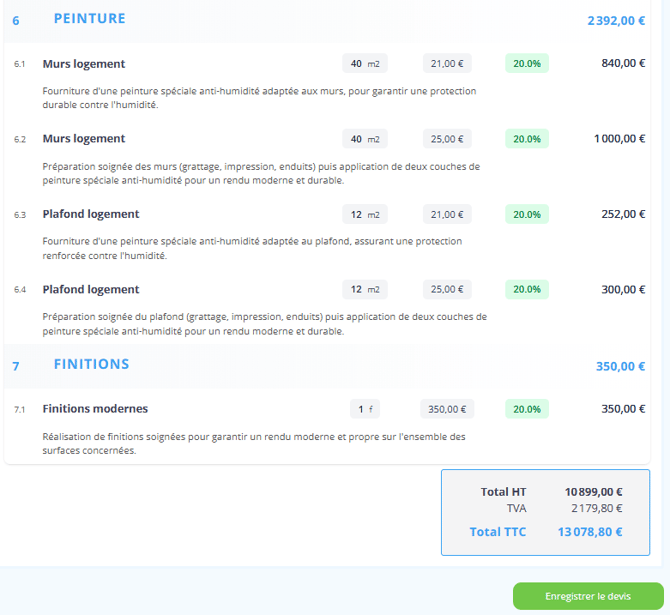Edit the 25,00 € unit price on line 6.2

click(447, 139)
